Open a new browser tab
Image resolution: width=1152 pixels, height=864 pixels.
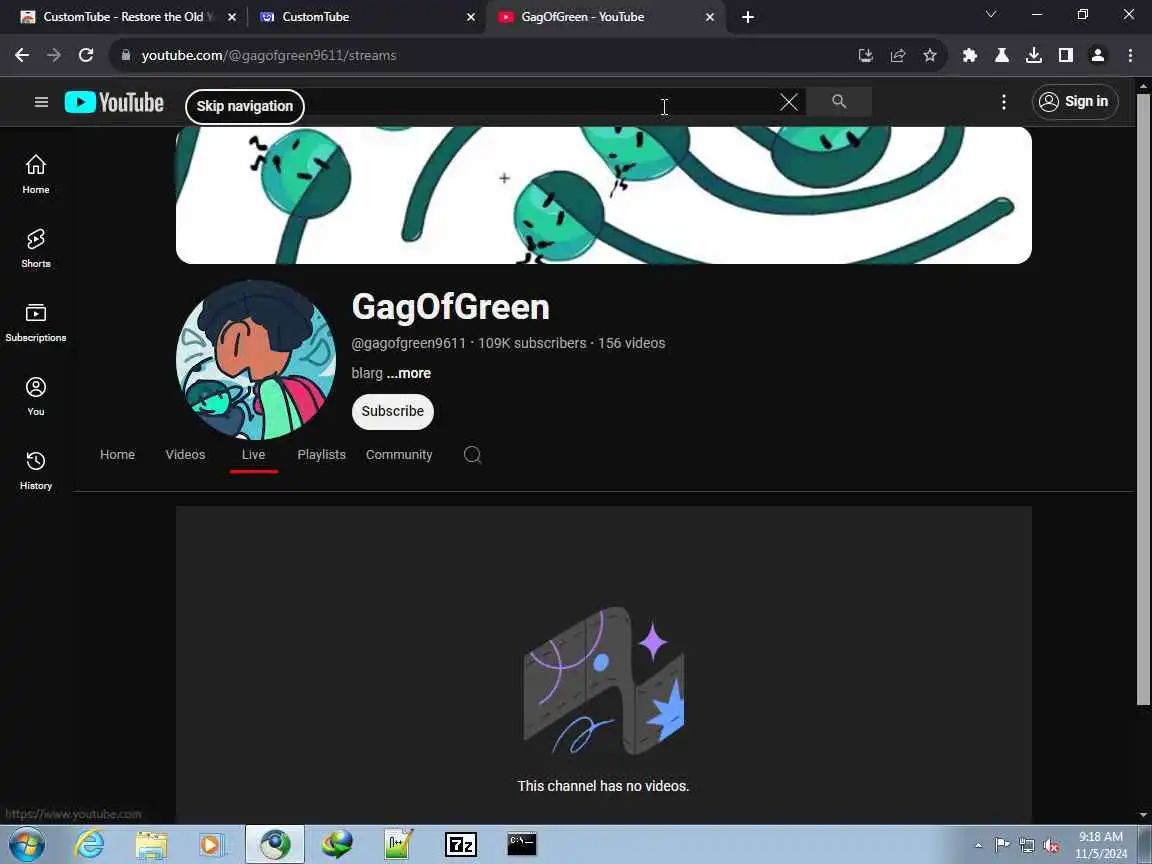pyautogui.click(x=747, y=17)
